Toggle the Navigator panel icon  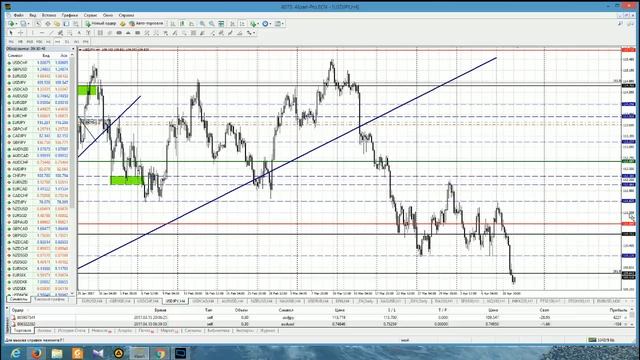point(57,24)
